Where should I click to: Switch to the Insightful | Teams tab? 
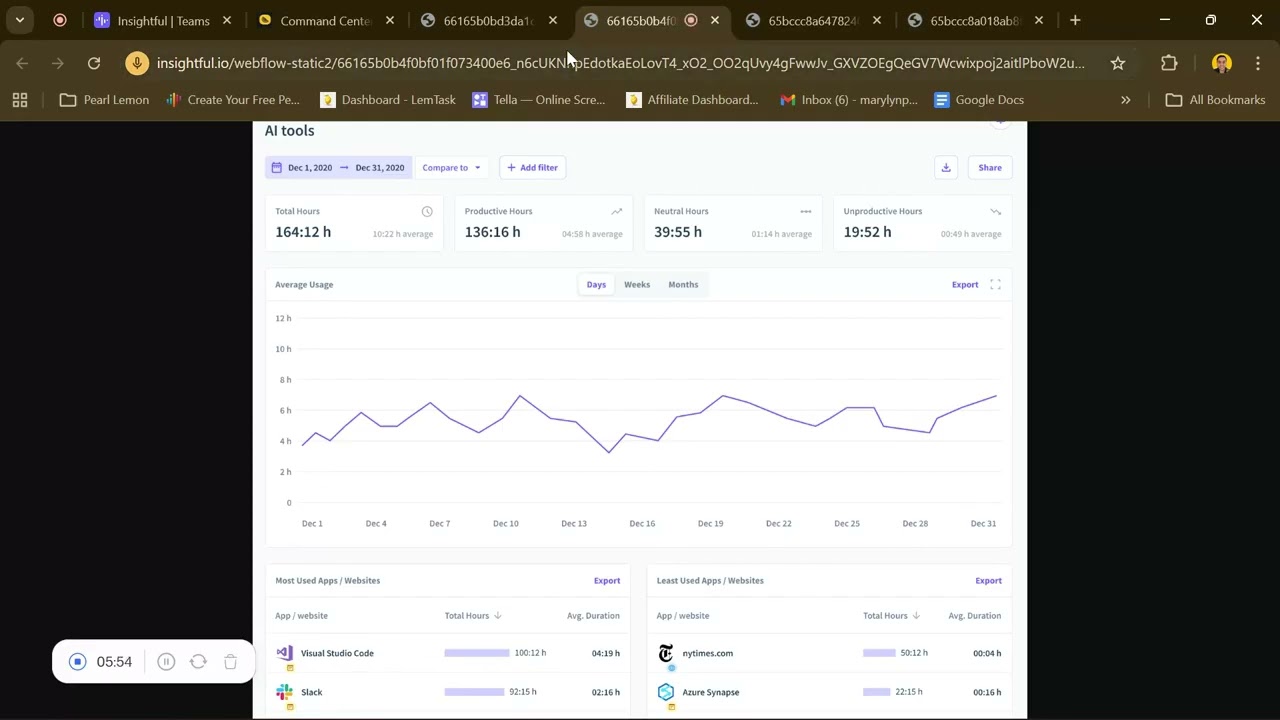163,20
